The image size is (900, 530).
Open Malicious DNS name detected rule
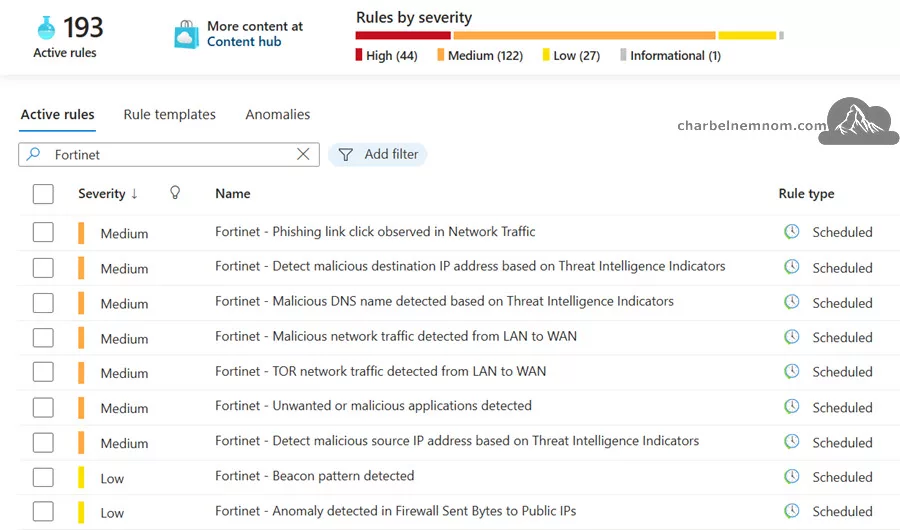(444, 301)
